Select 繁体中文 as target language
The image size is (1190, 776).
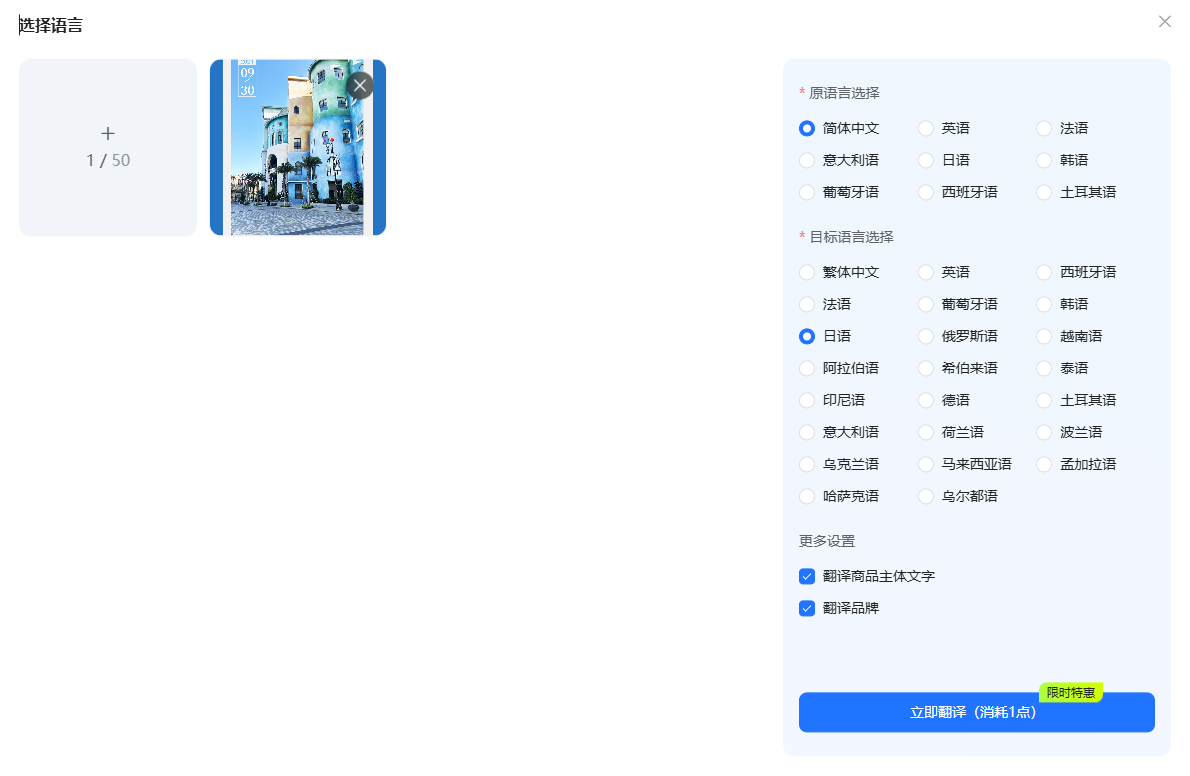807,272
